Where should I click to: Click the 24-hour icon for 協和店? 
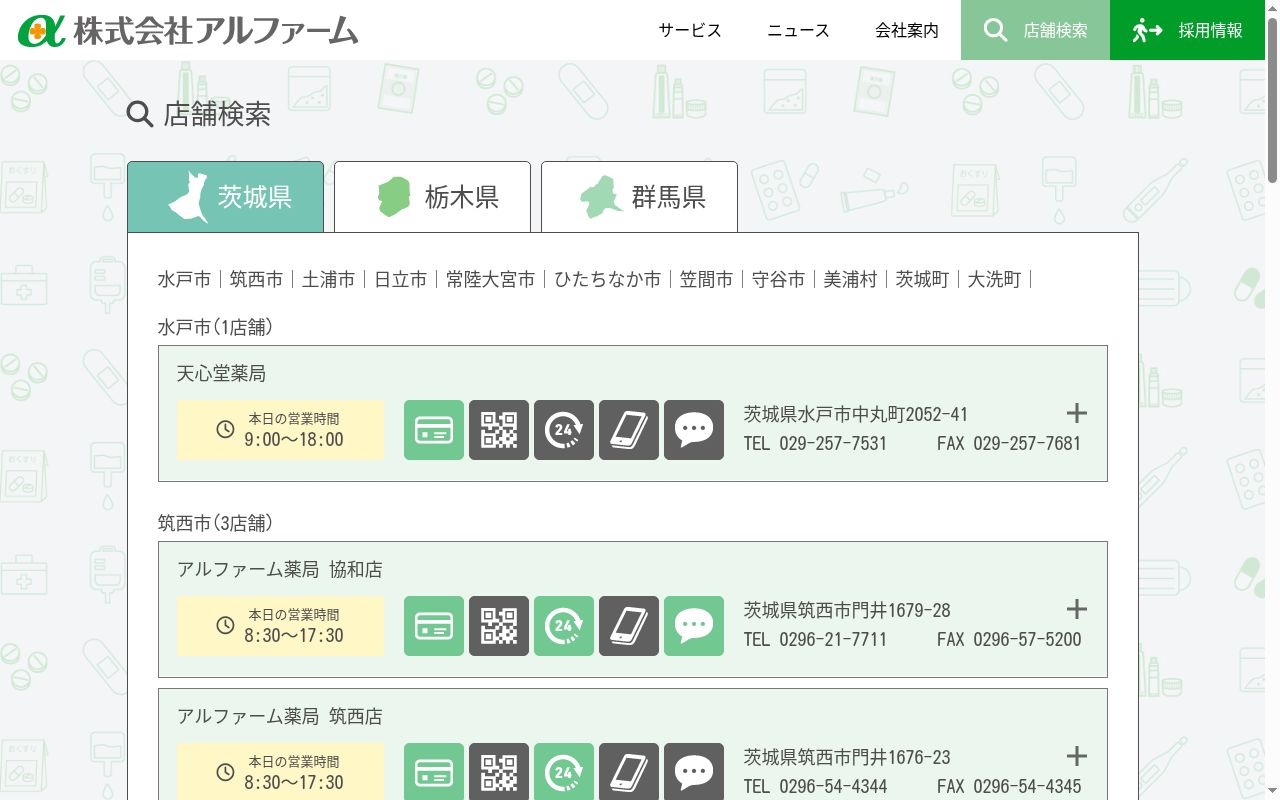click(x=564, y=626)
